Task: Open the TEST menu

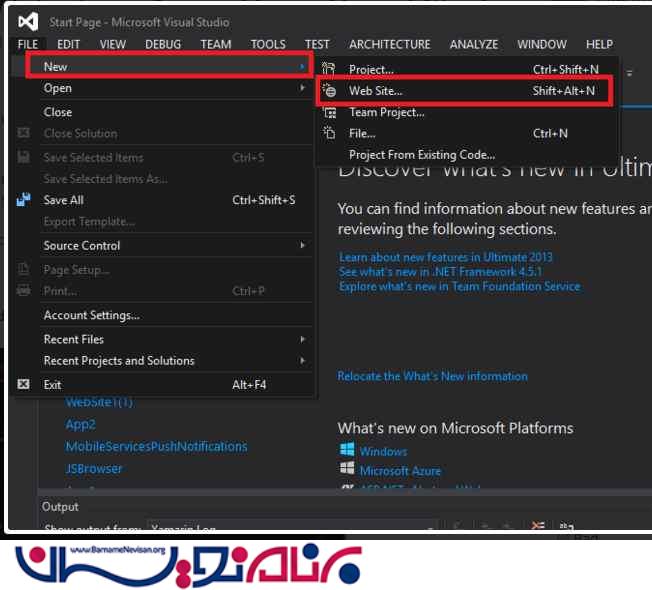Action: [317, 44]
